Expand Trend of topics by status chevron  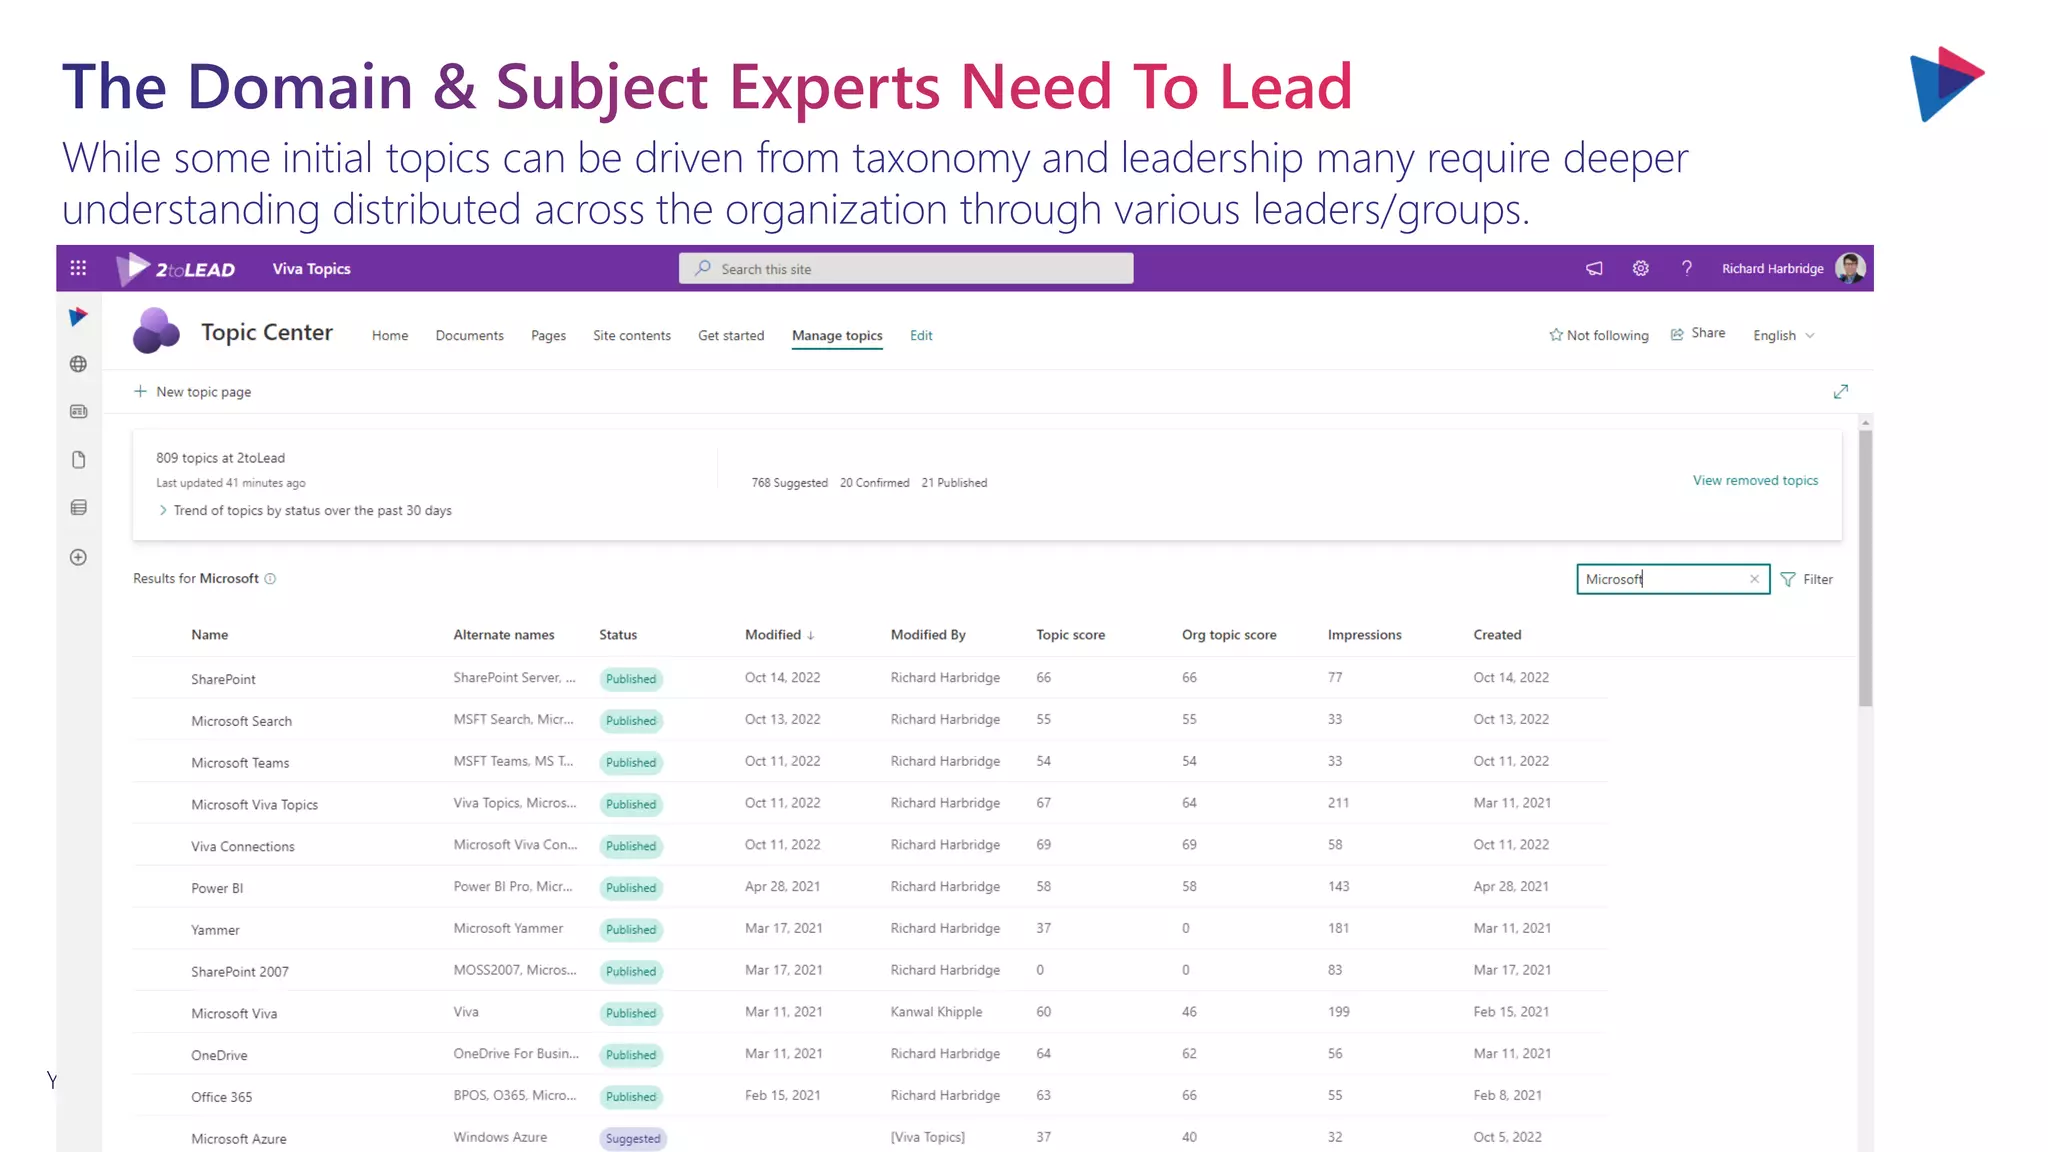[x=163, y=511]
